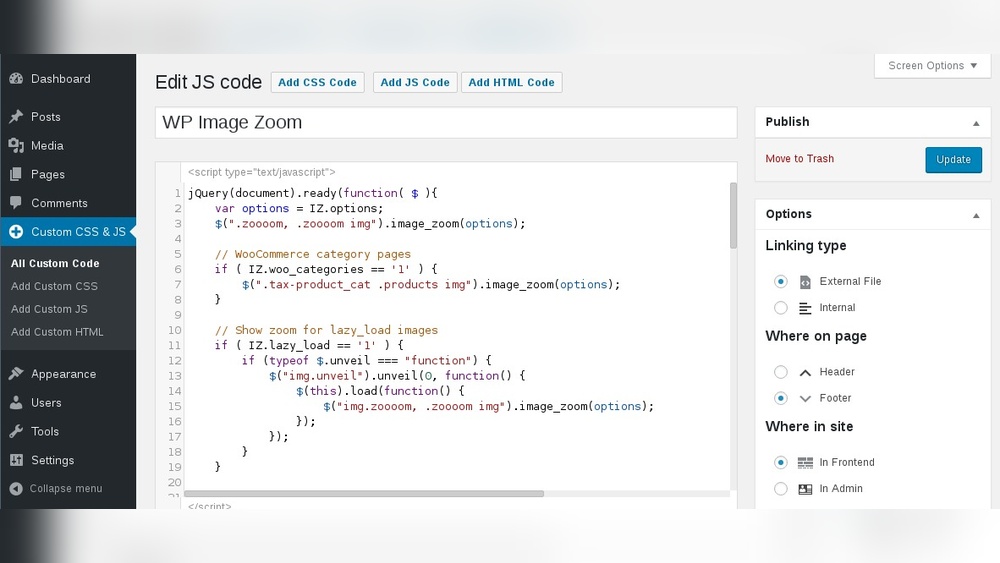Screen dimensions: 1000x563
Task: Click the Header up-chevron icon
Action: [805, 372]
